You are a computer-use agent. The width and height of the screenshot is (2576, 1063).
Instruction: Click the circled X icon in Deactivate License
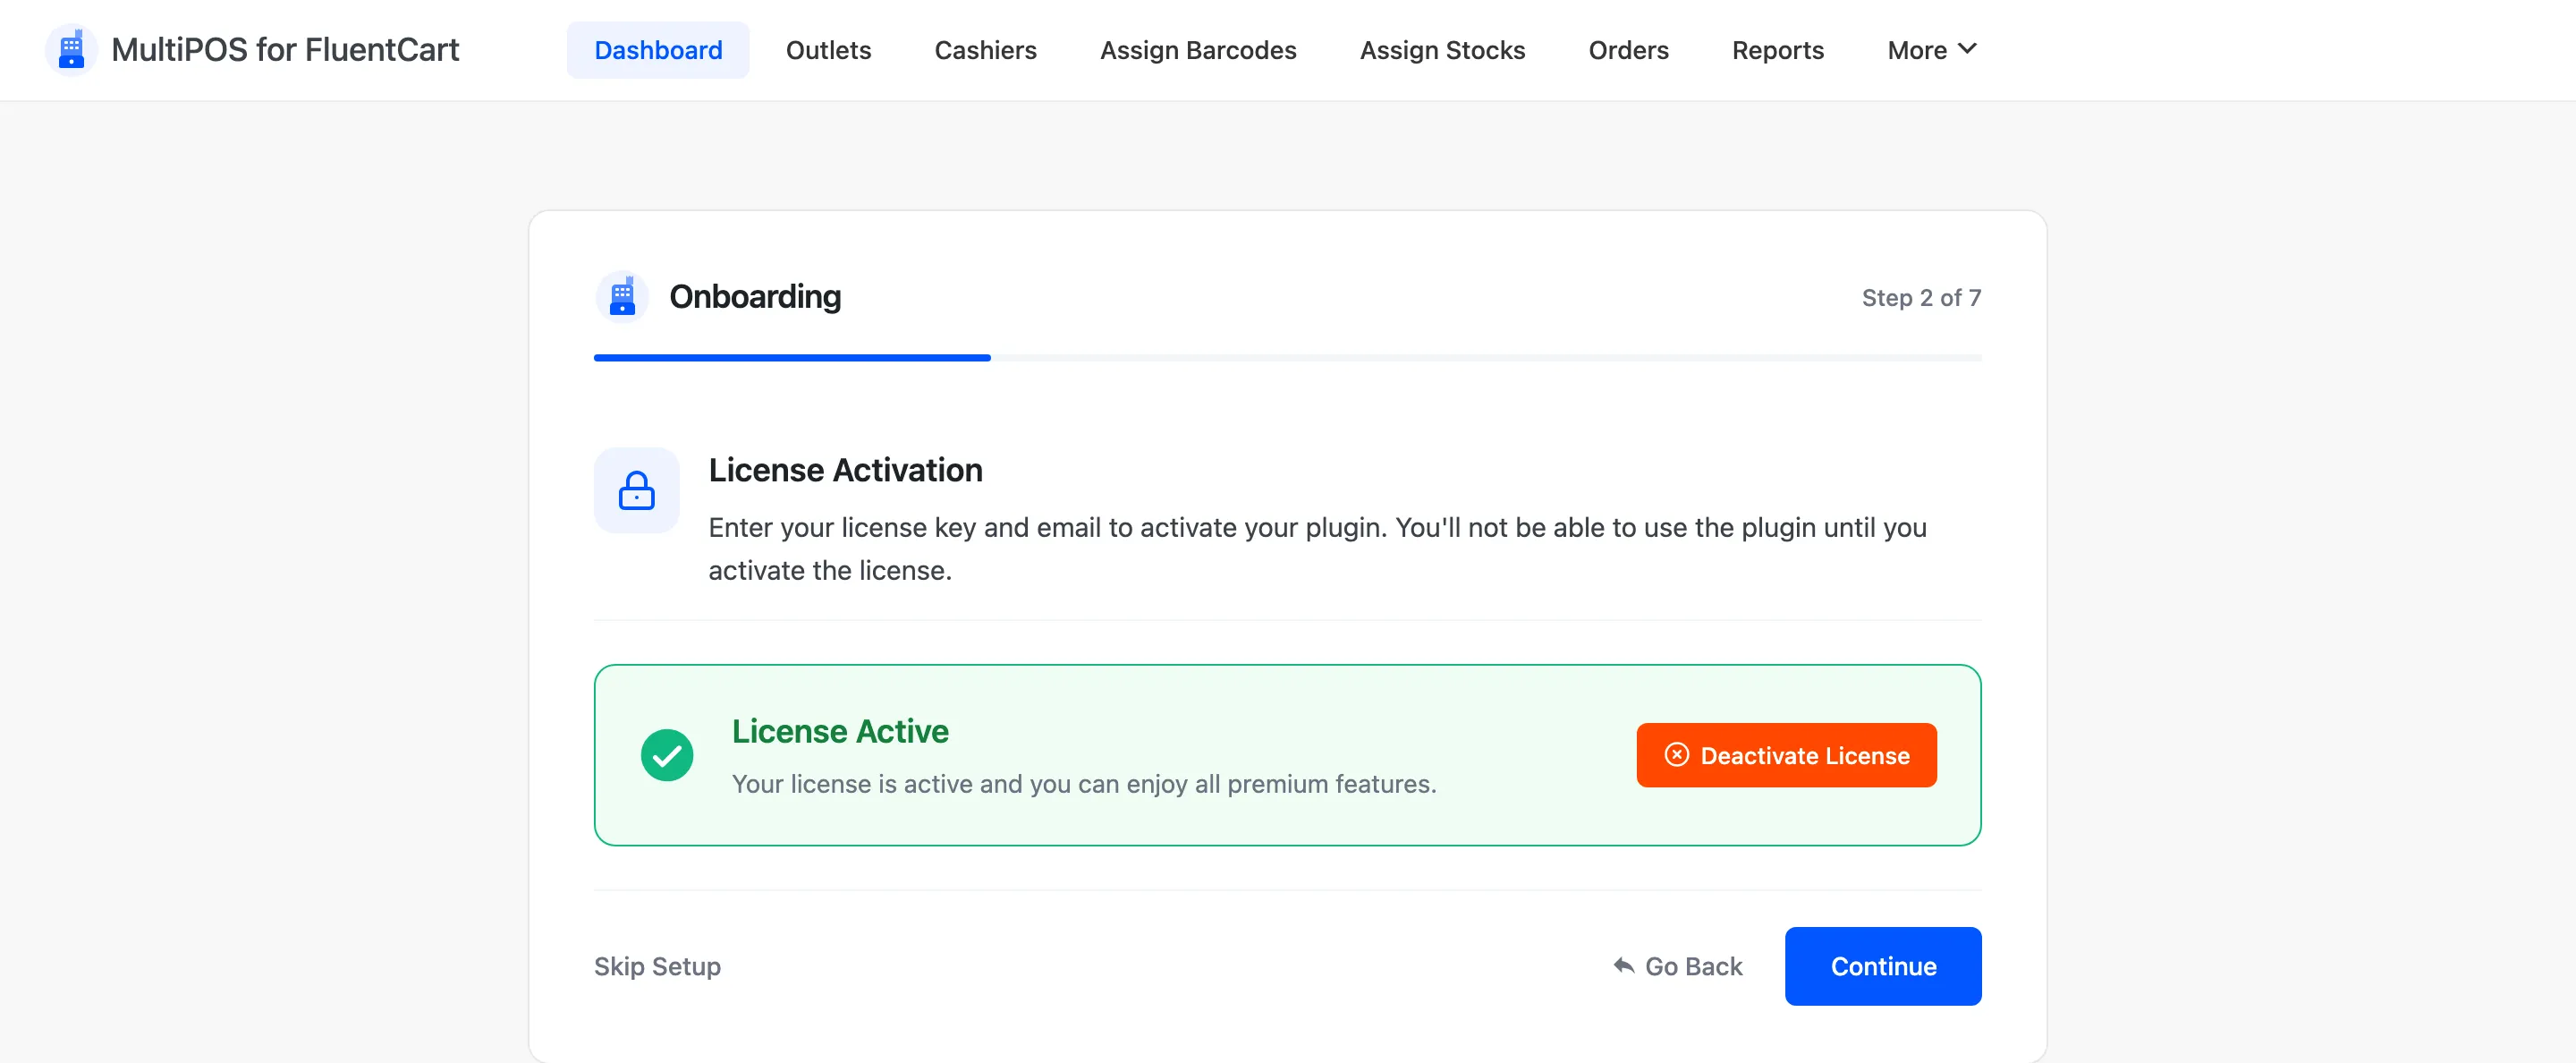click(1676, 755)
